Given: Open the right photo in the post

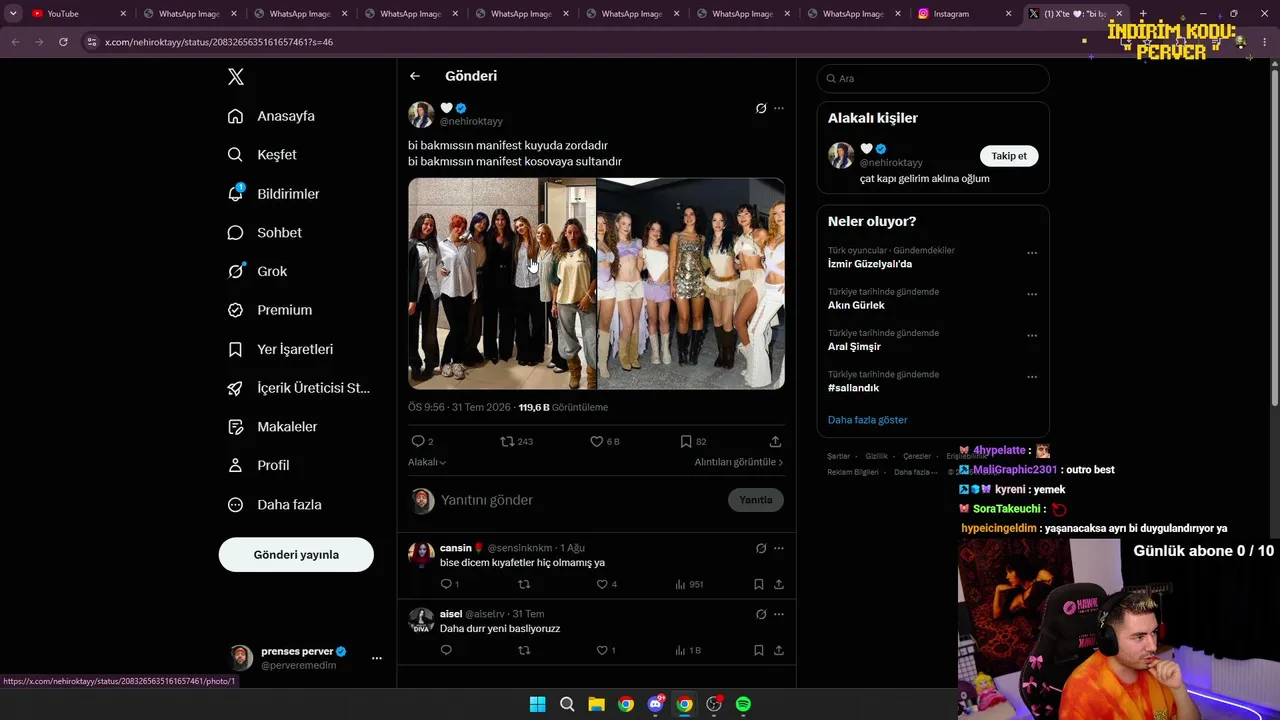Looking at the screenshot, I should tap(691, 283).
